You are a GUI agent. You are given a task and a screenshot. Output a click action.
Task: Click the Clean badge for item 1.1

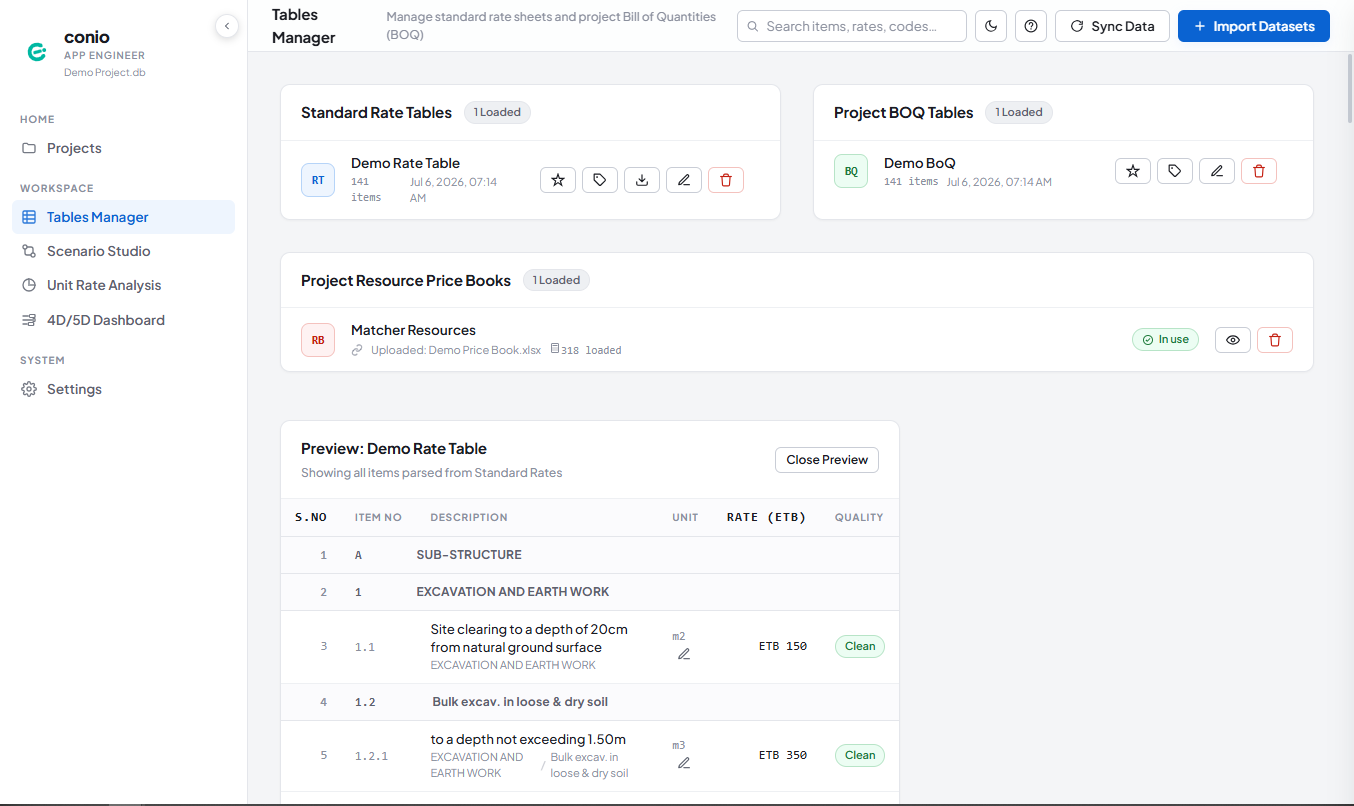pos(860,646)
